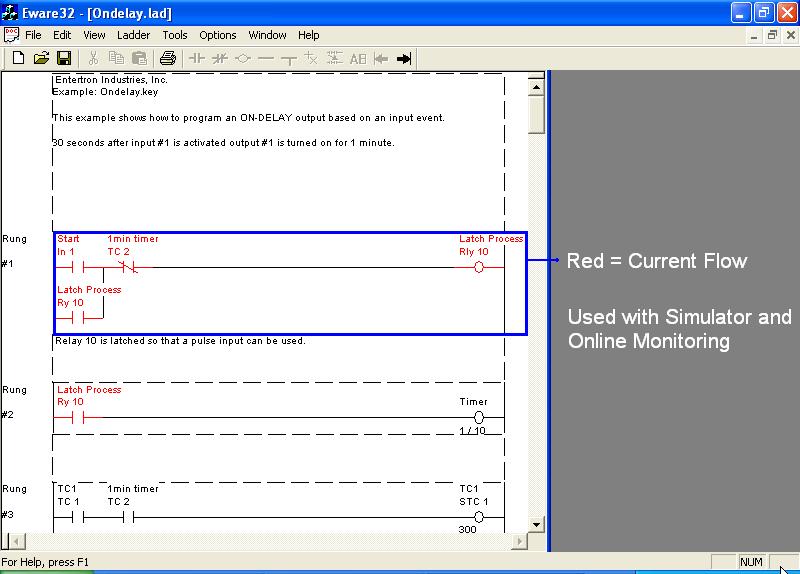Click the right arrow toolbar icon
Viewport: 800px width, 574px height.
(404, 59)
